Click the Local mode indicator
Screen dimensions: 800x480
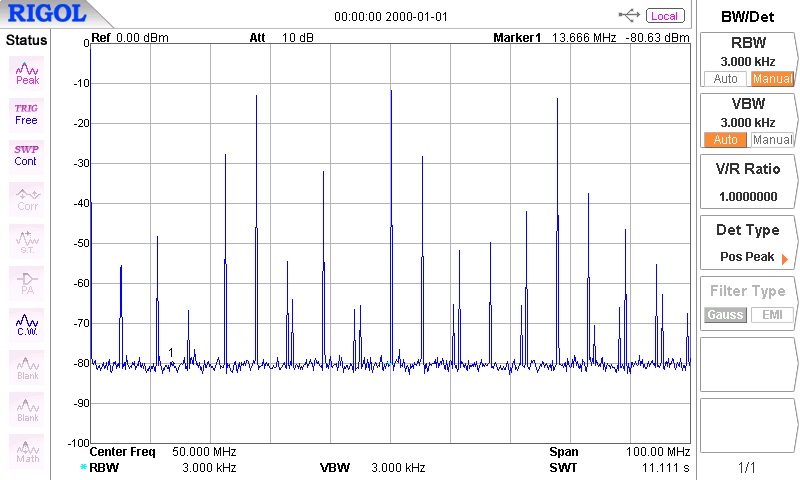click(664, 15)
